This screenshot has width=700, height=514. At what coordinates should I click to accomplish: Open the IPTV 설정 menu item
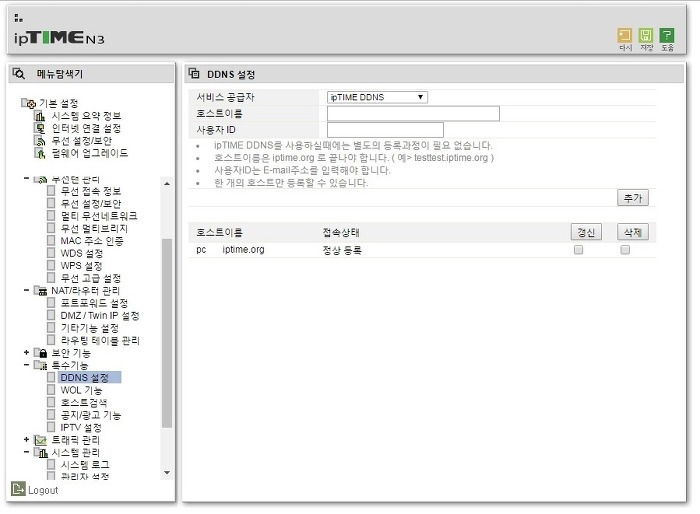click(81, 428)
